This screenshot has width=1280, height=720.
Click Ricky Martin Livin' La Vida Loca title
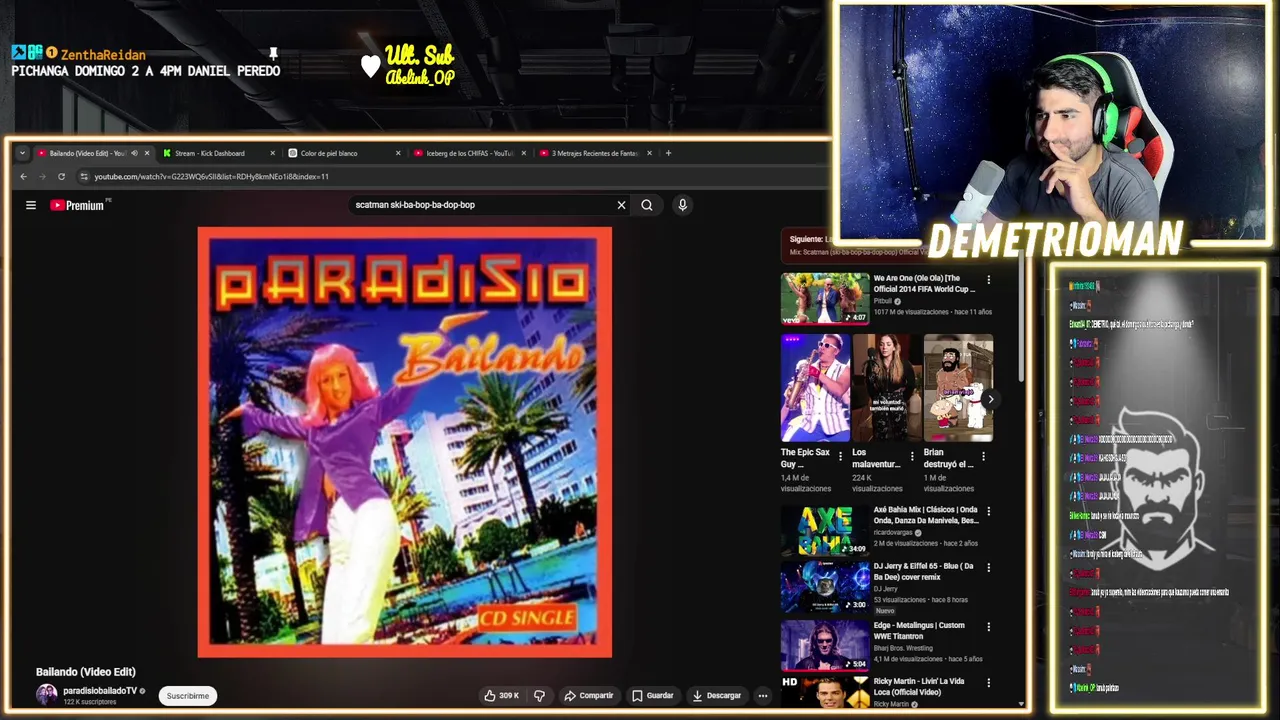[919, 686]
